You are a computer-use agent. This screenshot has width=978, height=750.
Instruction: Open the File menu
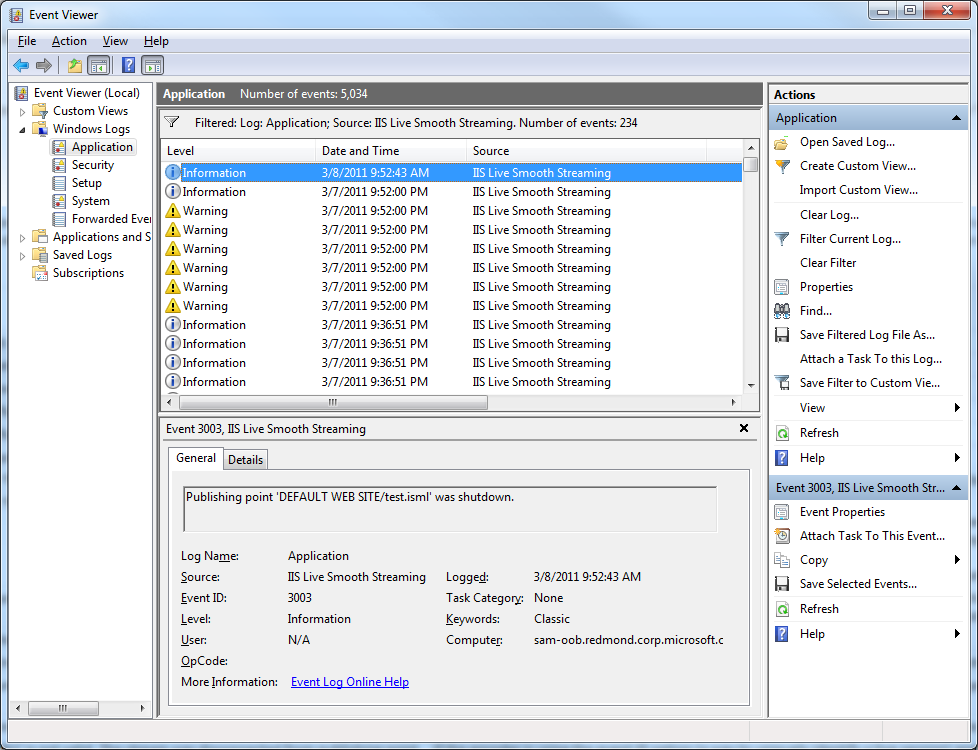pos(27,41)
